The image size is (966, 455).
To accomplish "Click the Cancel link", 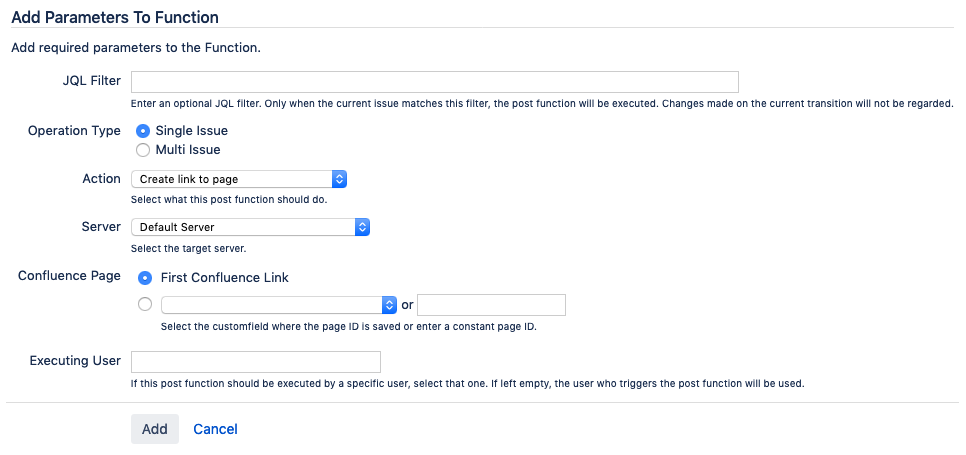I will 215,429.
